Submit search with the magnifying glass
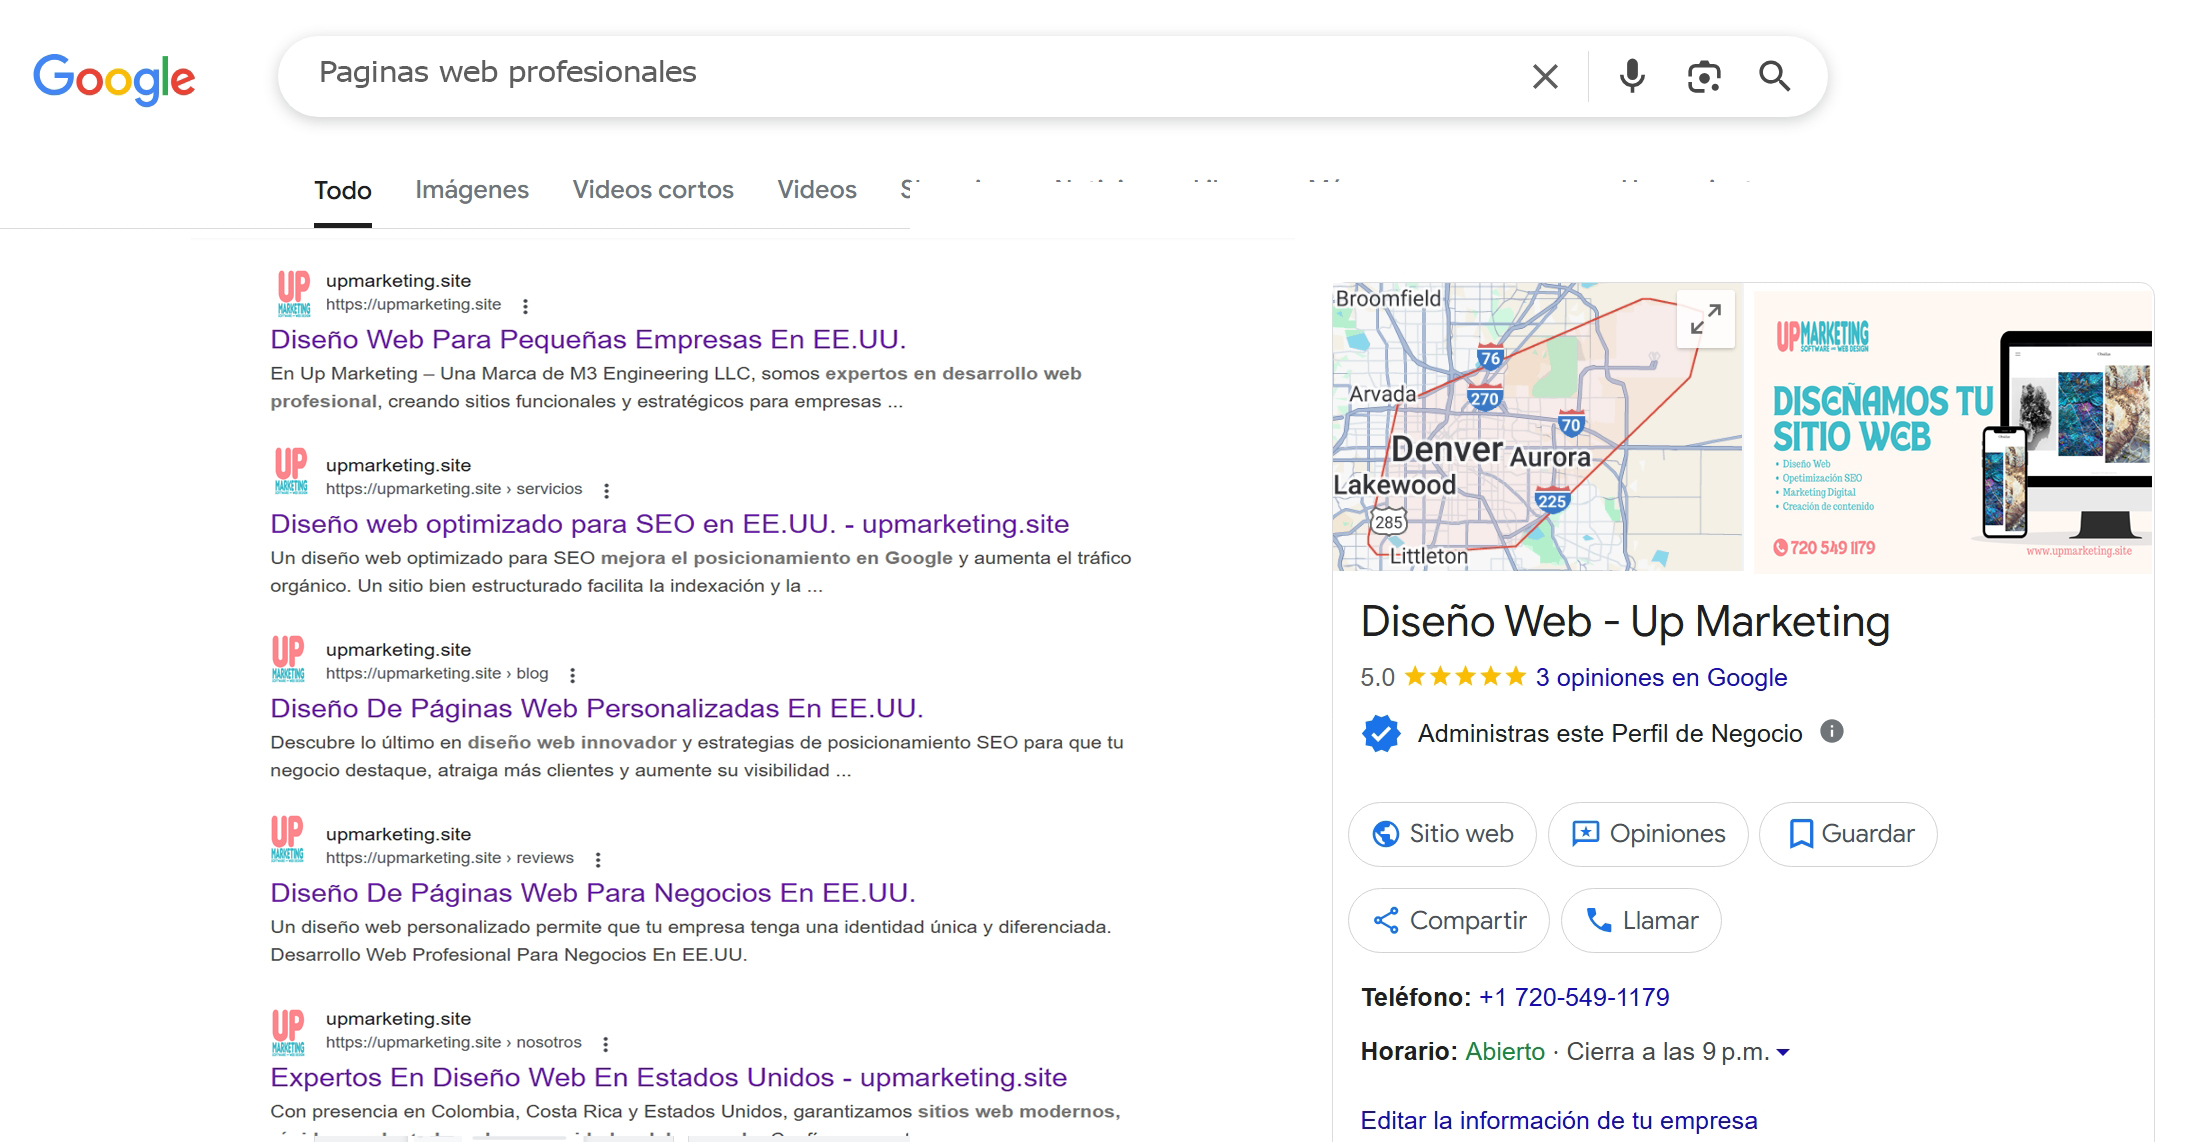2200x1142 pixels. pyautogui.click(x=1775, y=76)
